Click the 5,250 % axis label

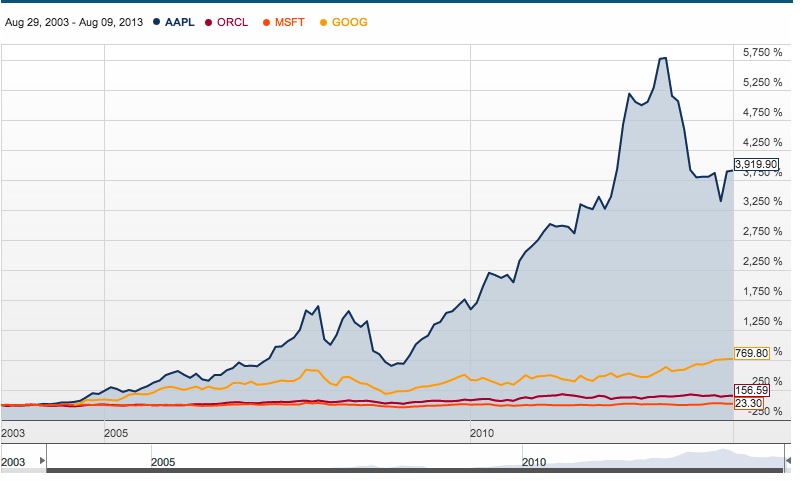(763, 82)
